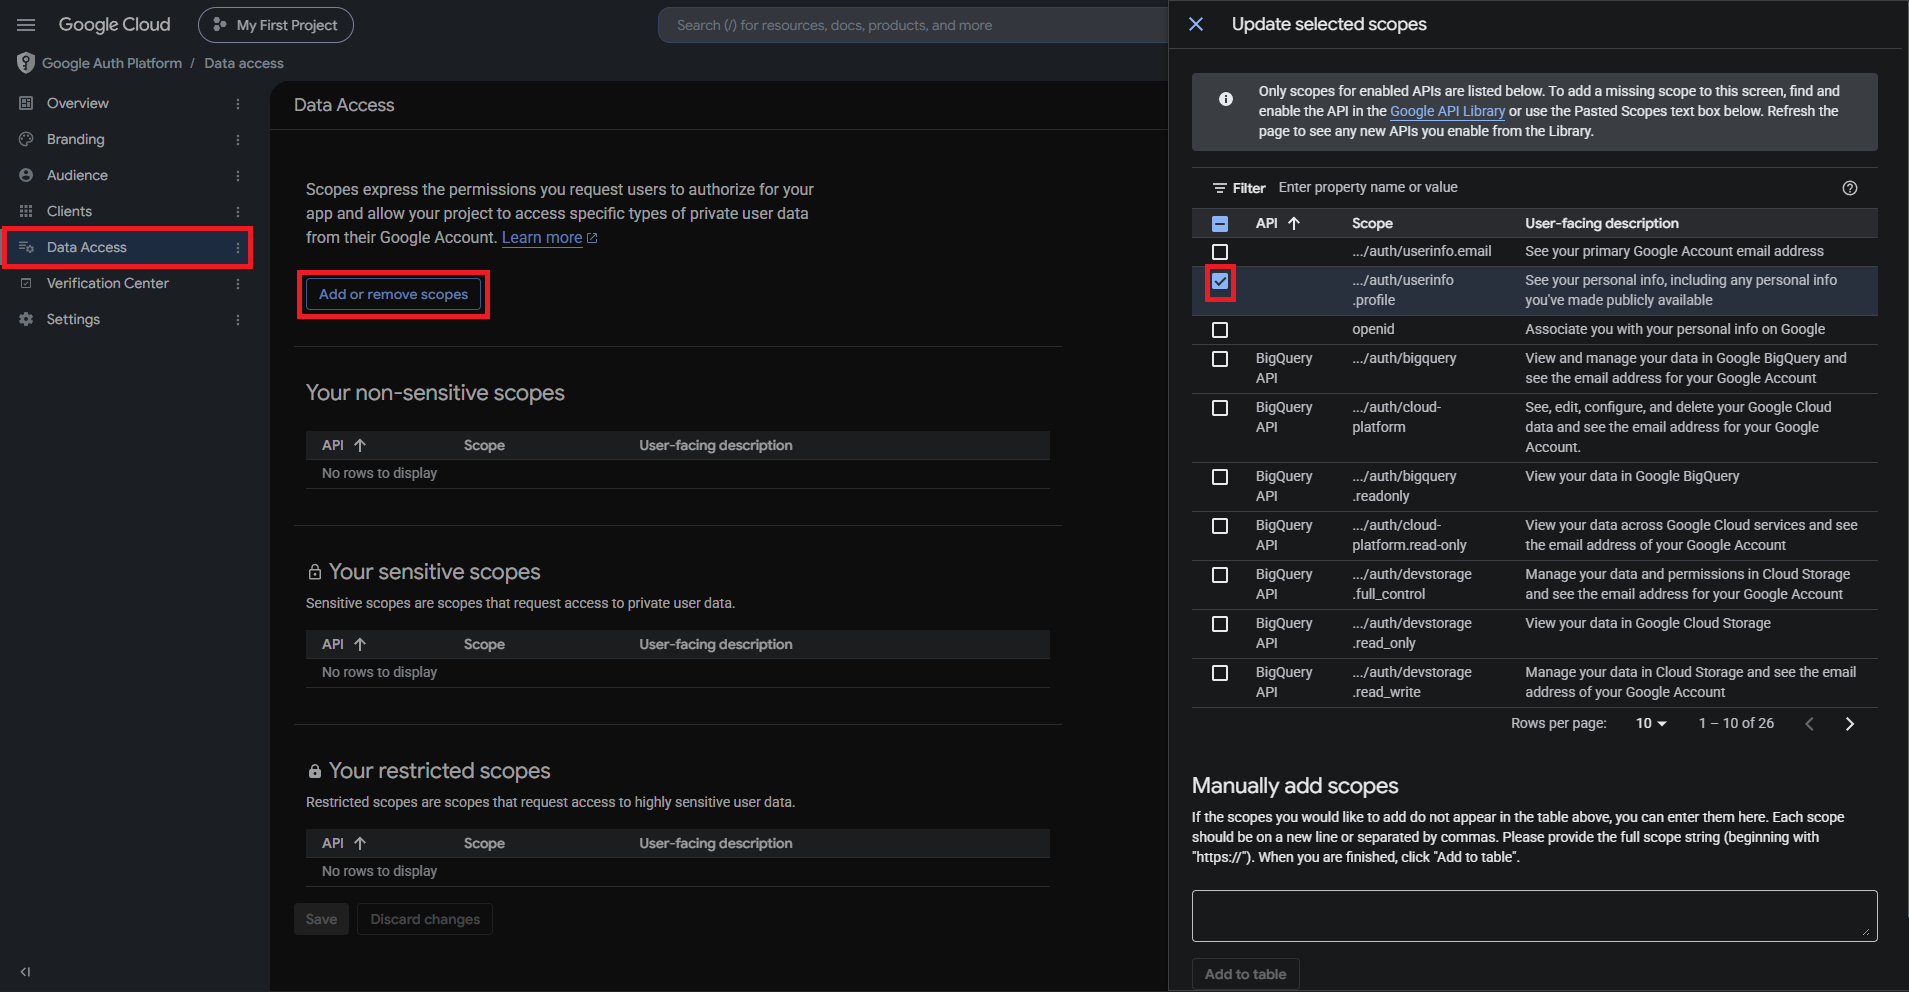Screen dimensions: 1909x992
Task: Open the Branding item's three-dot menu
Action: [238, 139]
